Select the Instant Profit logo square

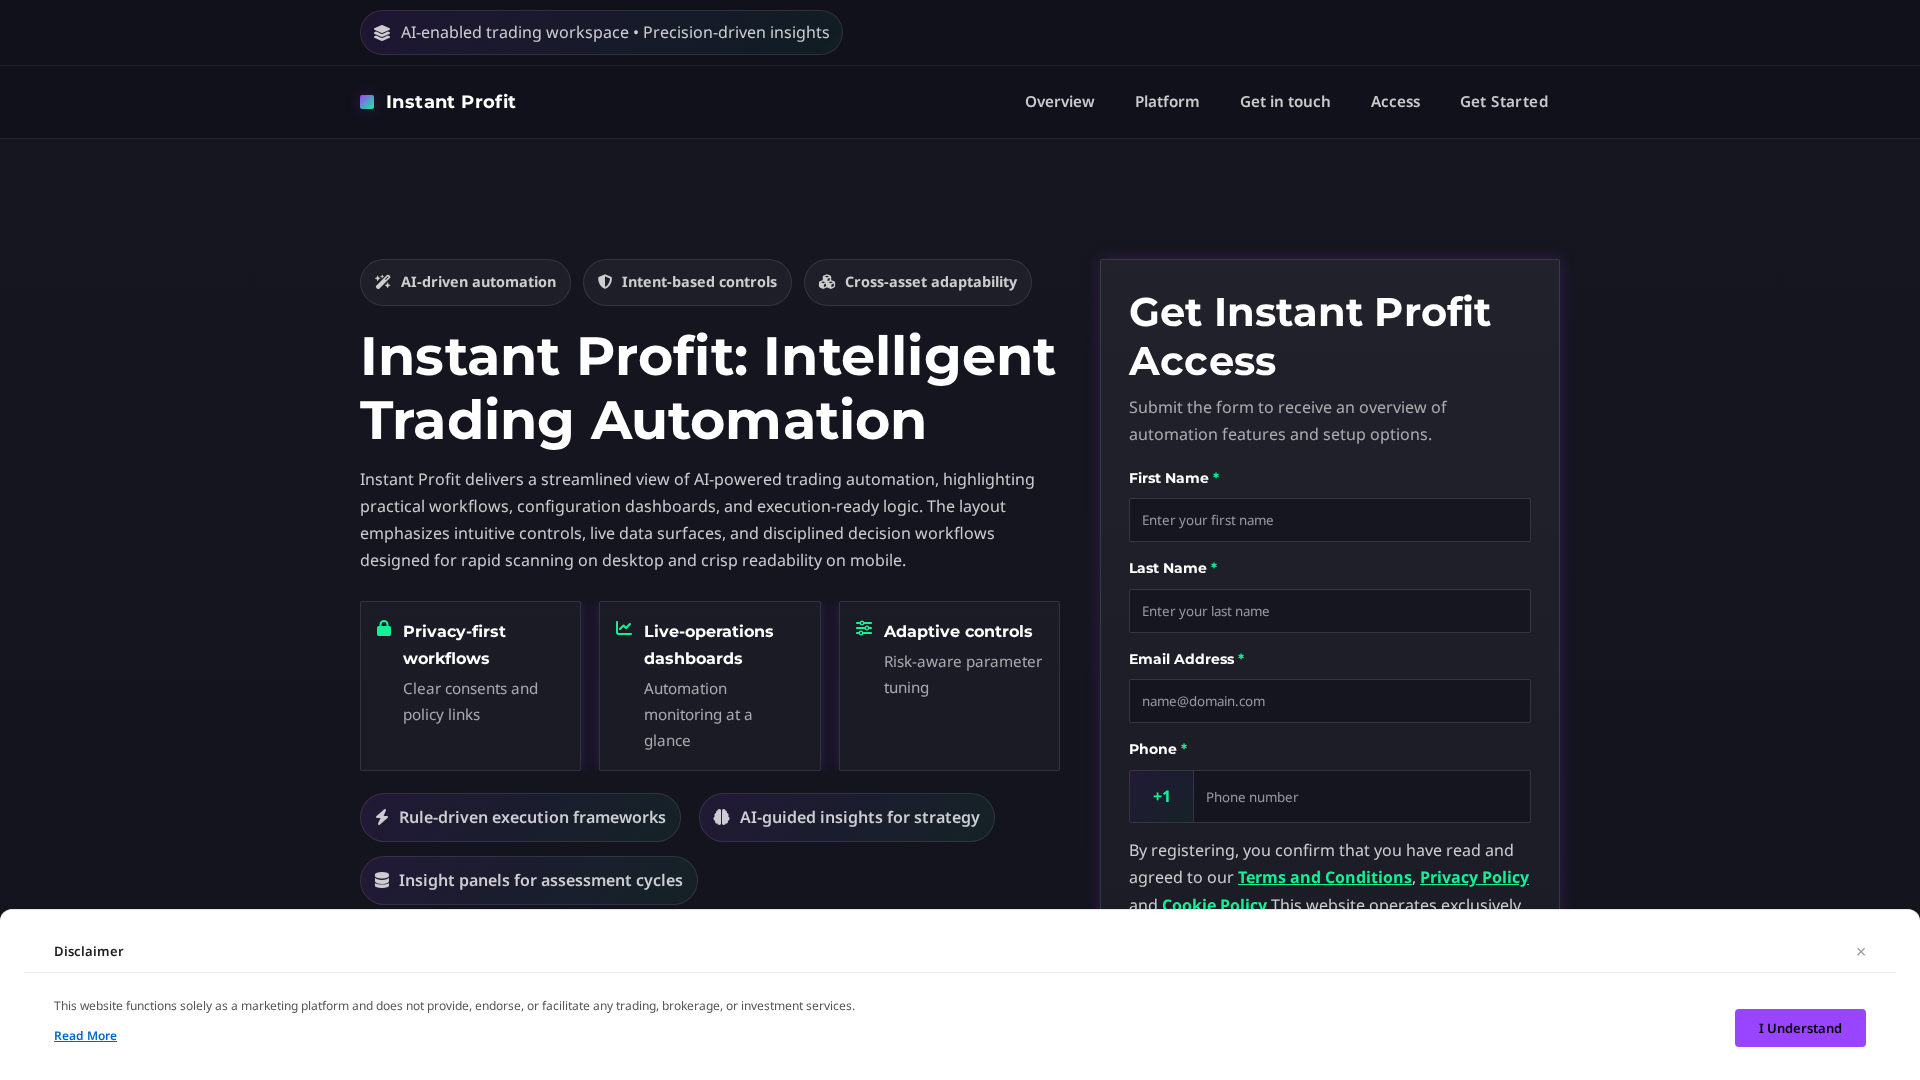point(366,101)
